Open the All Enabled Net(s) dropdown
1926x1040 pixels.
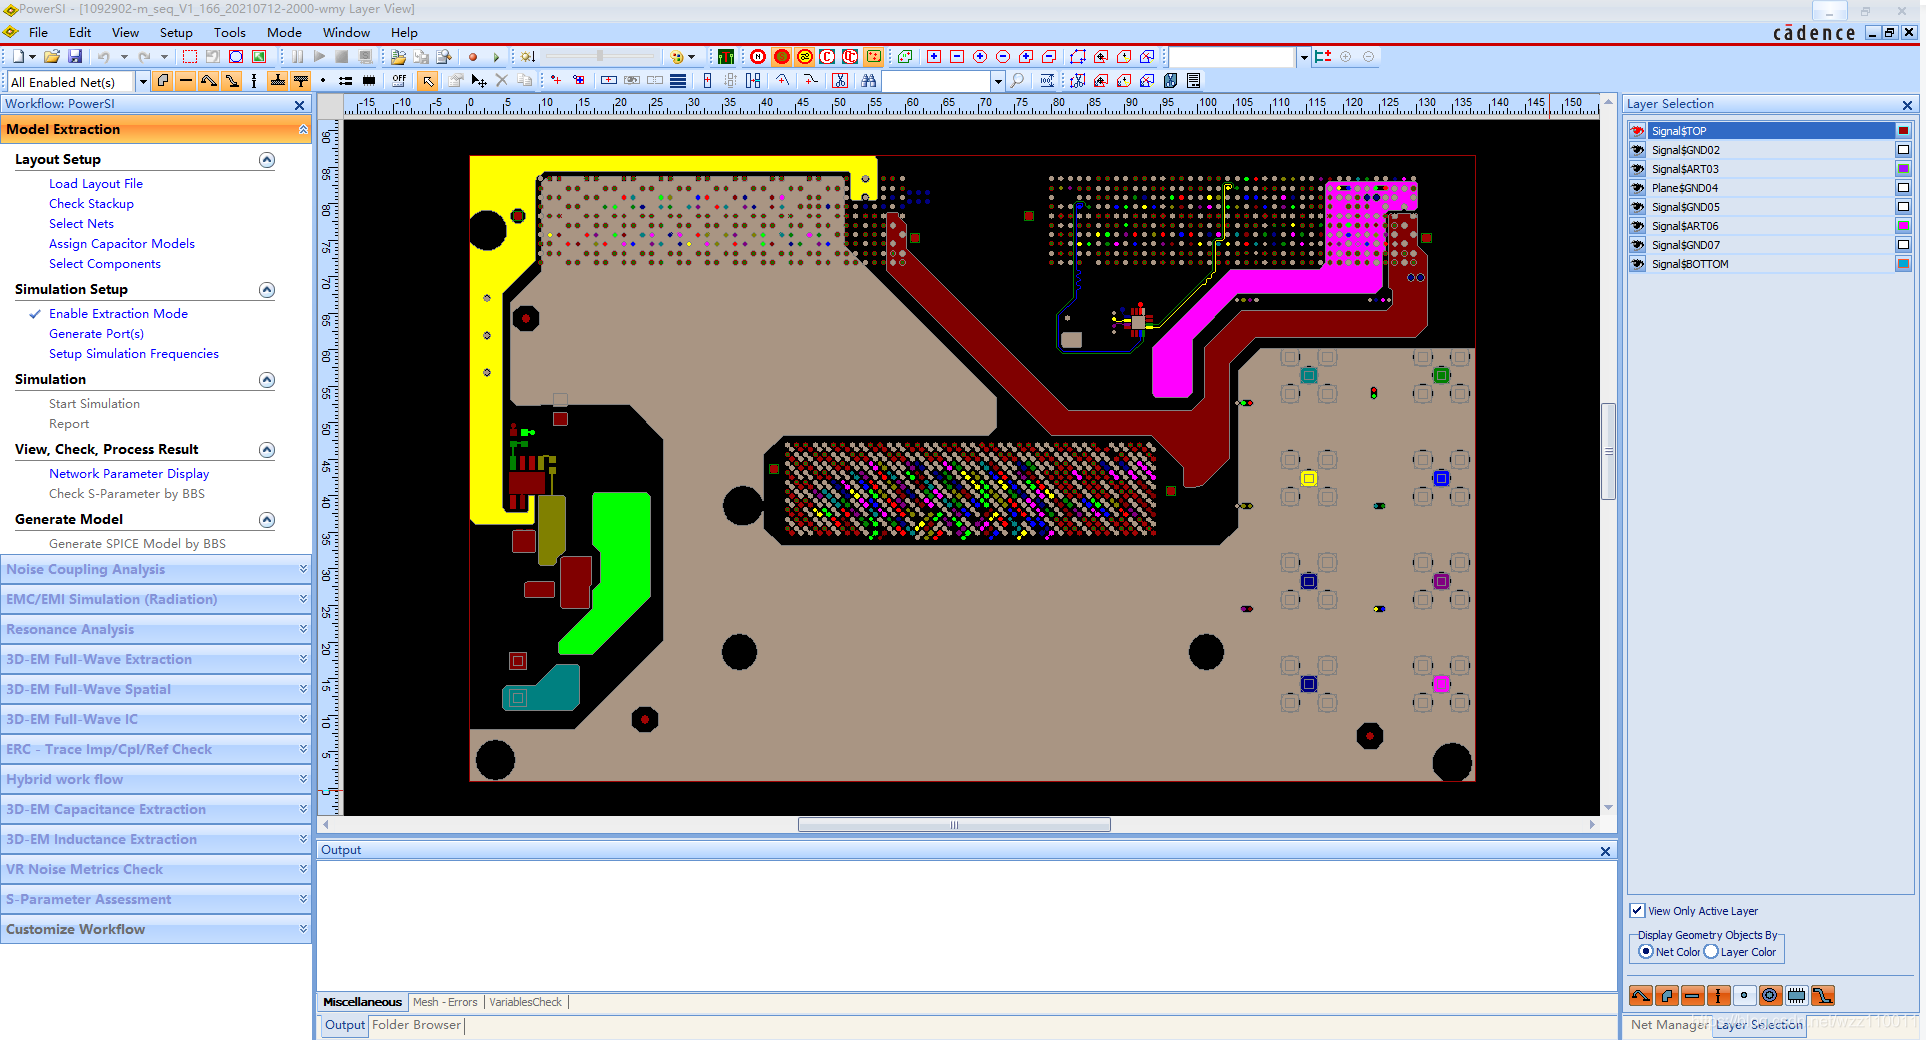coord(142,82)
